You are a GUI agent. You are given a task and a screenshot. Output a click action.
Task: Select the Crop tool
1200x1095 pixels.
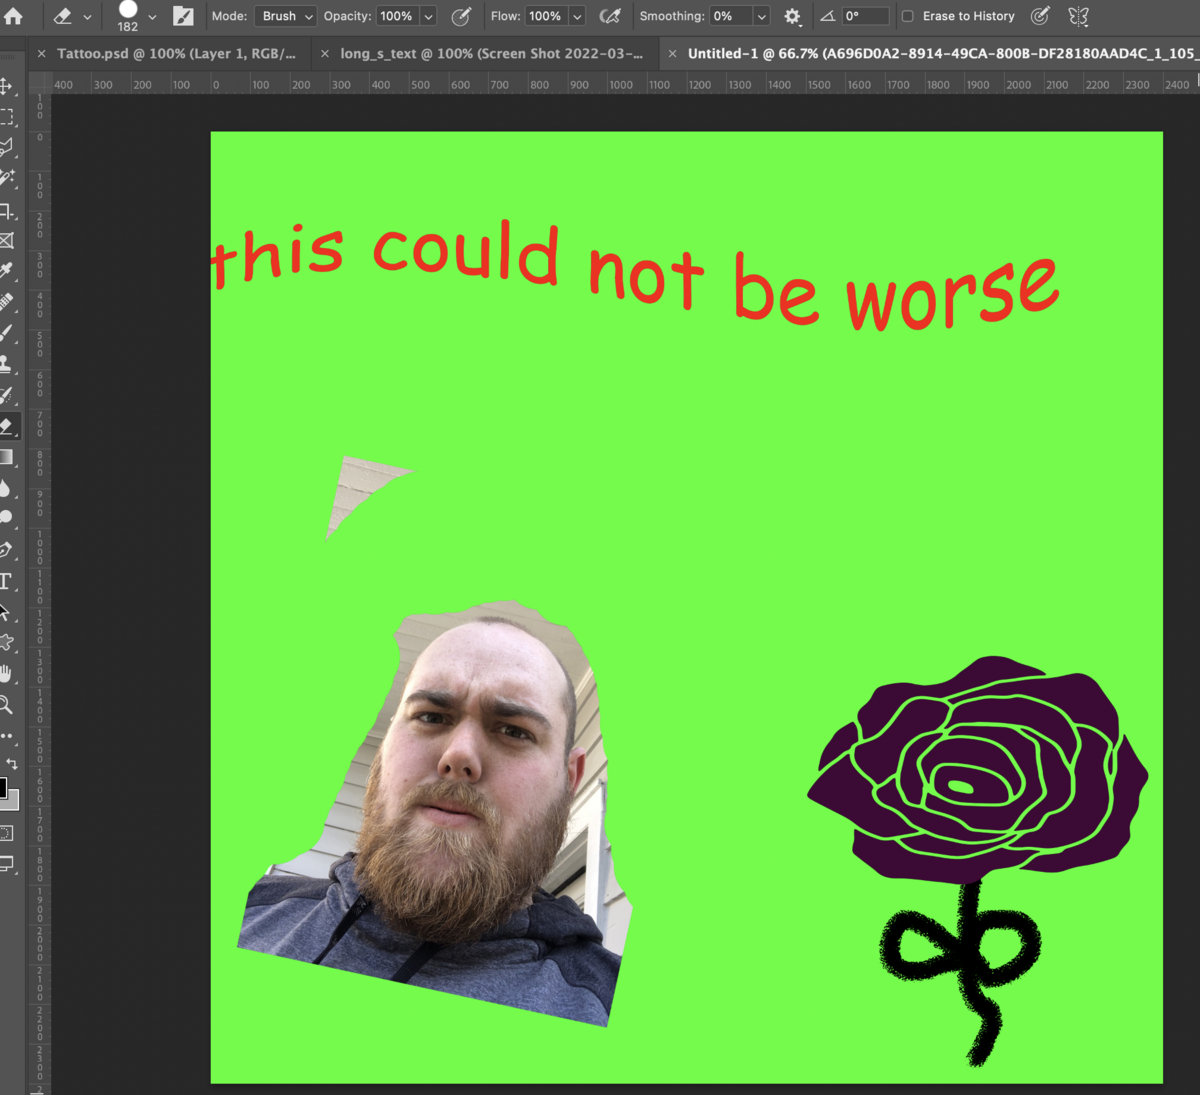[x=6, y=211]
